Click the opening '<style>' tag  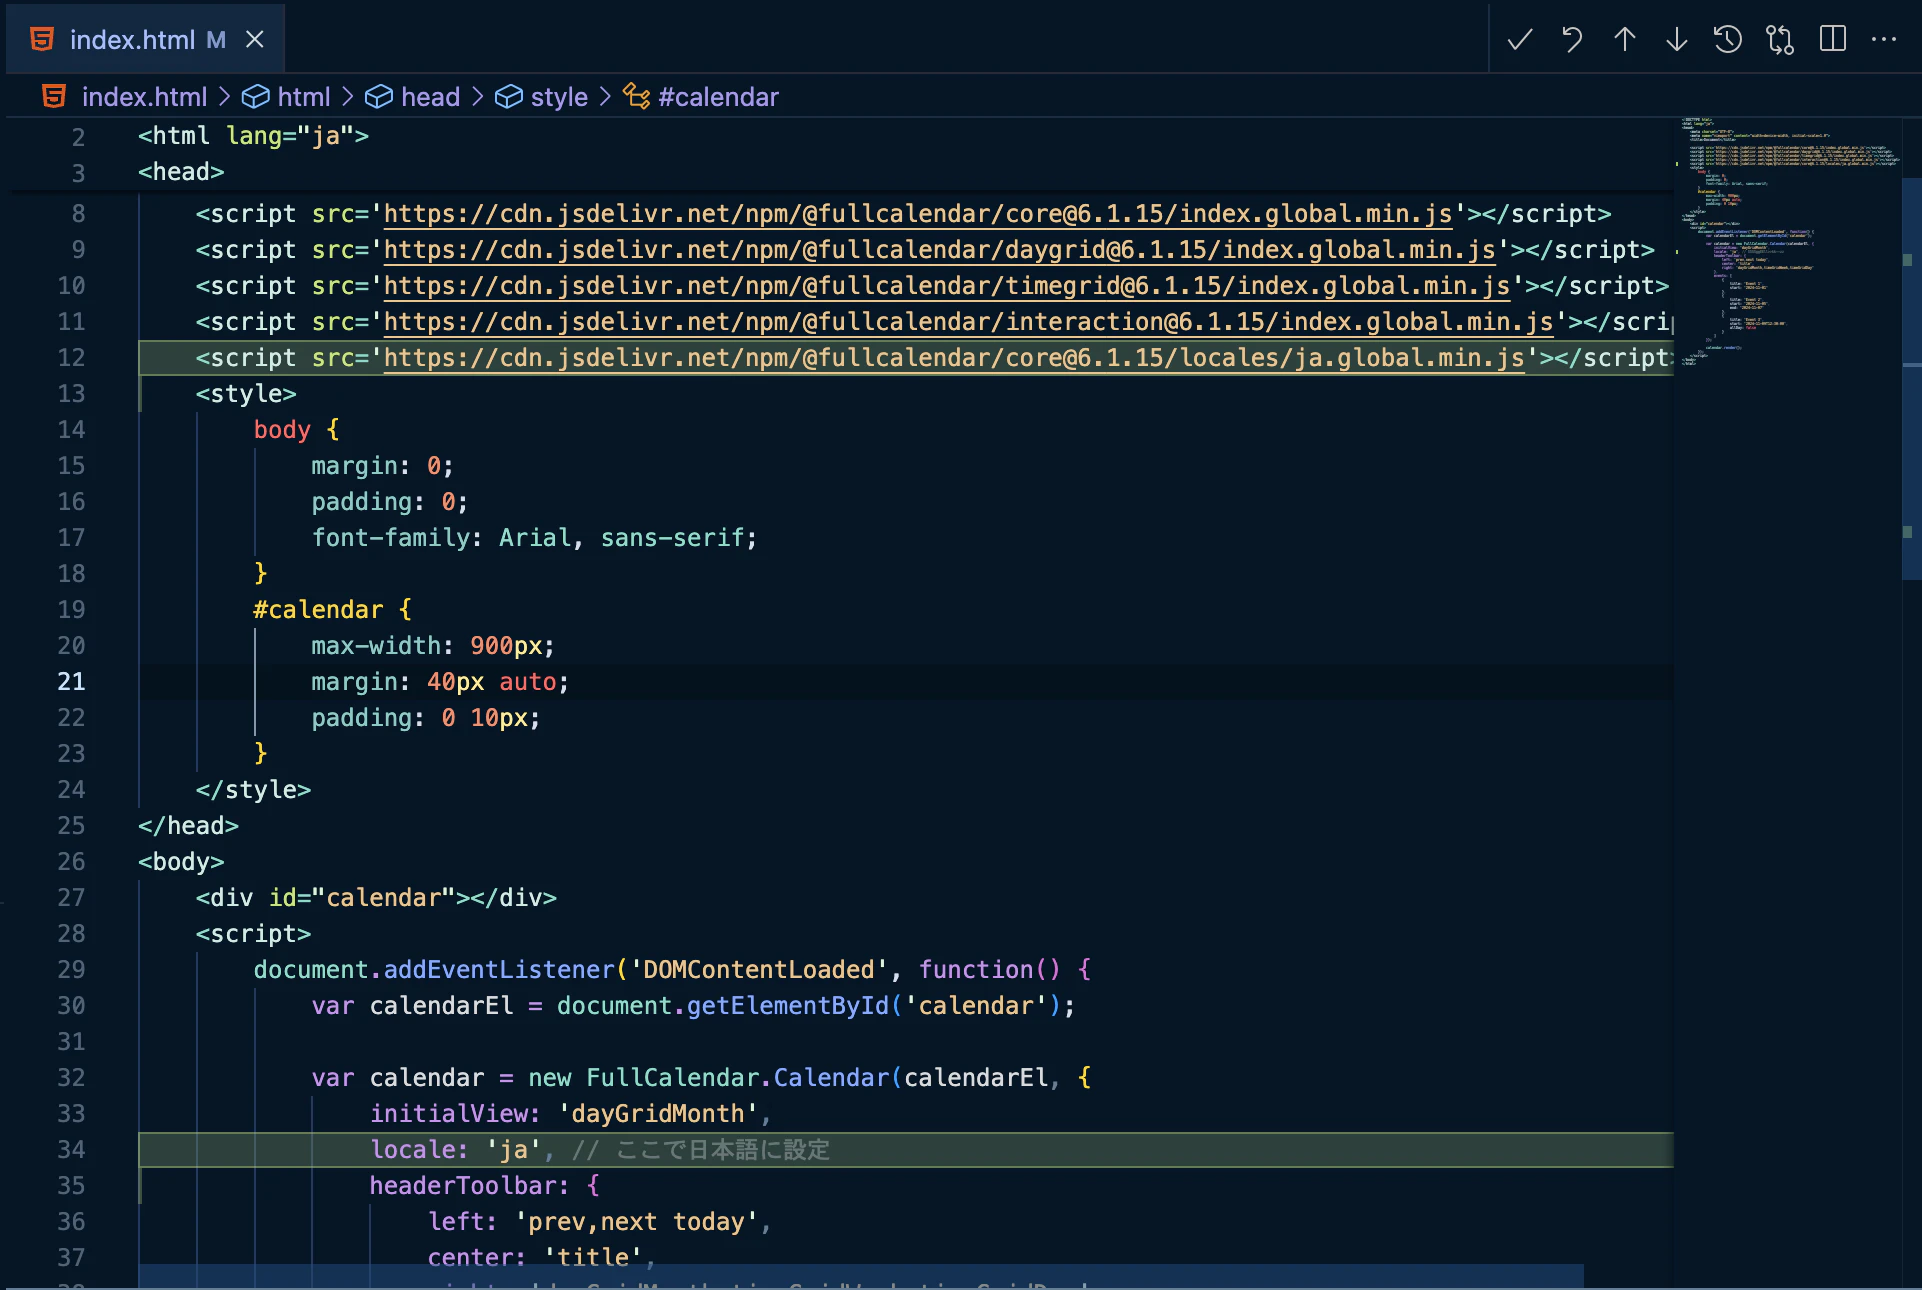point(246,394)
